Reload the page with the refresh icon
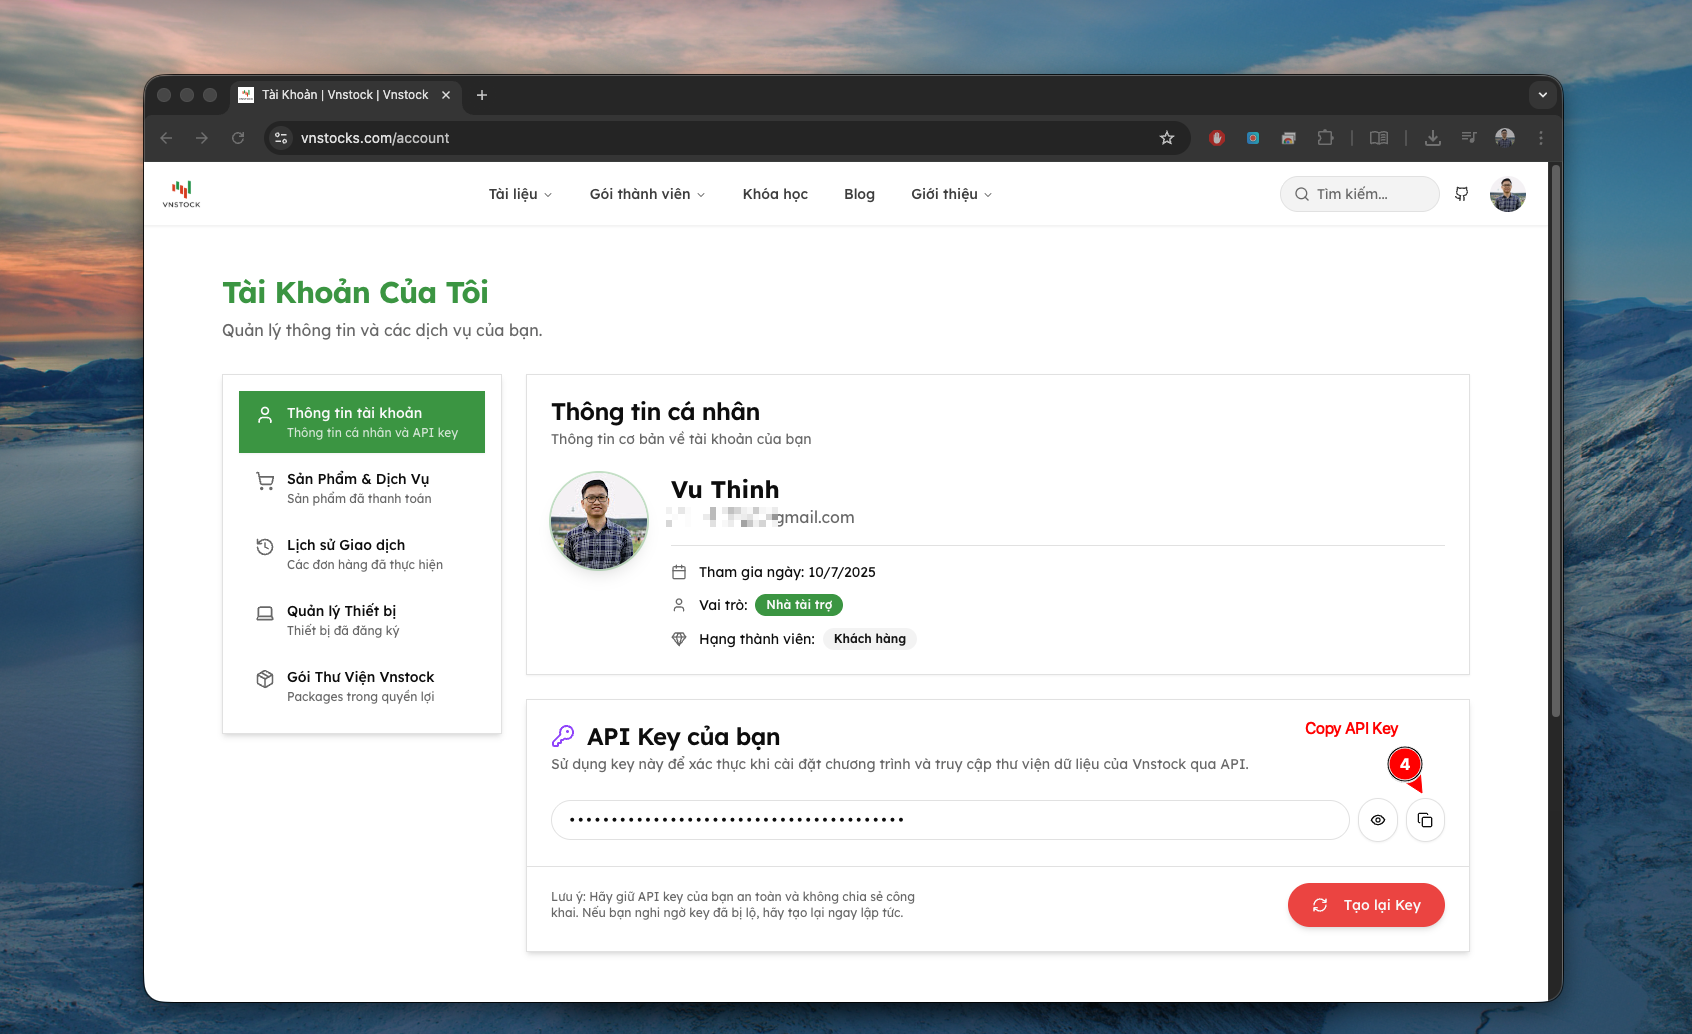This screenshot has width=1692, height=1034. point(238,138)
